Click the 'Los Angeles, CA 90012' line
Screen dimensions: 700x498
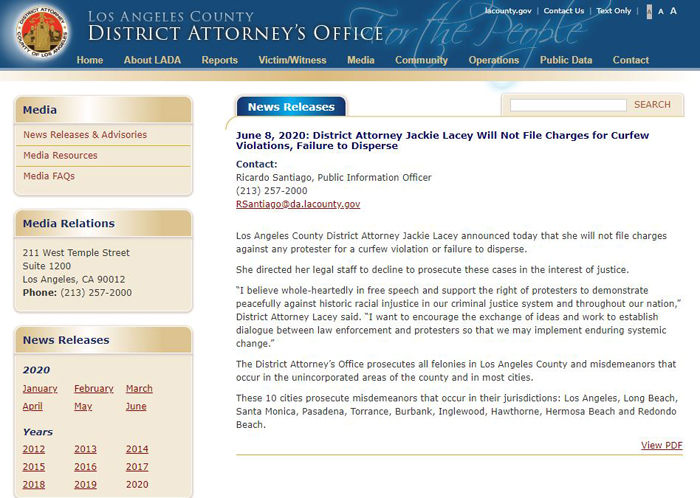tap(74, 279)
